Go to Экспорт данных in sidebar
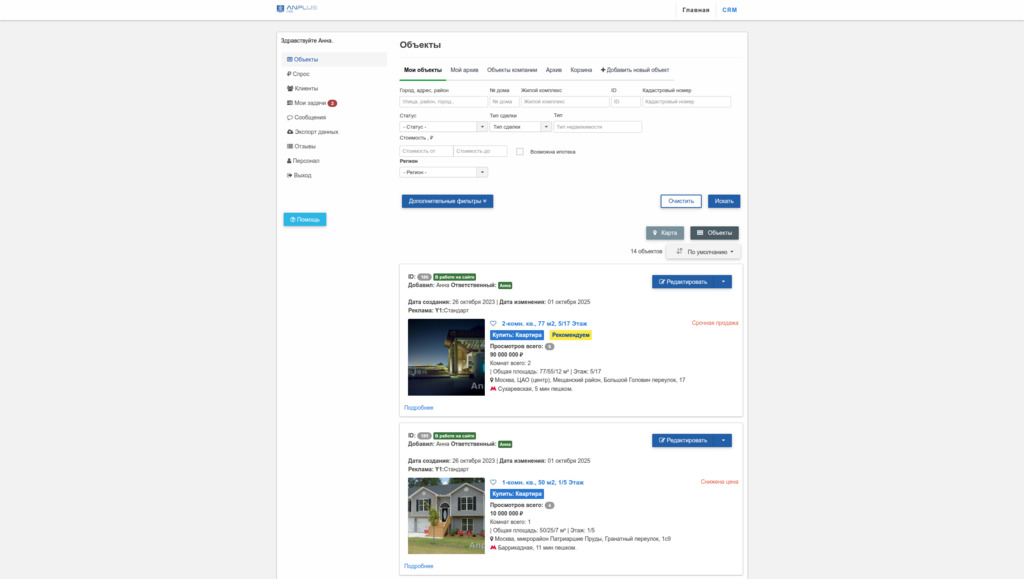The height and width of the screenshot is (579, 1024). pos(315,131)
